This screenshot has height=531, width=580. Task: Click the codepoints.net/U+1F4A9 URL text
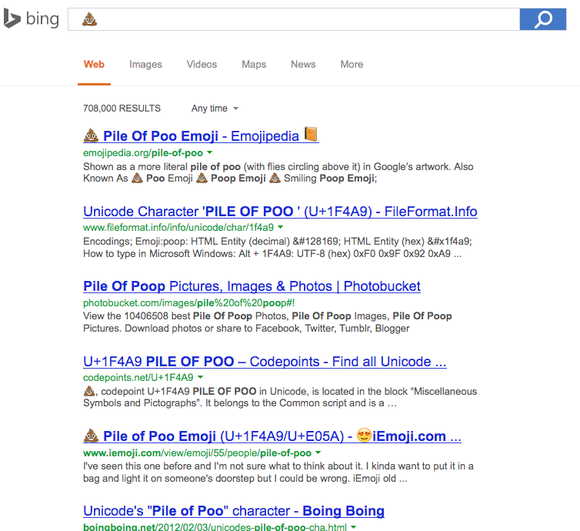138,378
